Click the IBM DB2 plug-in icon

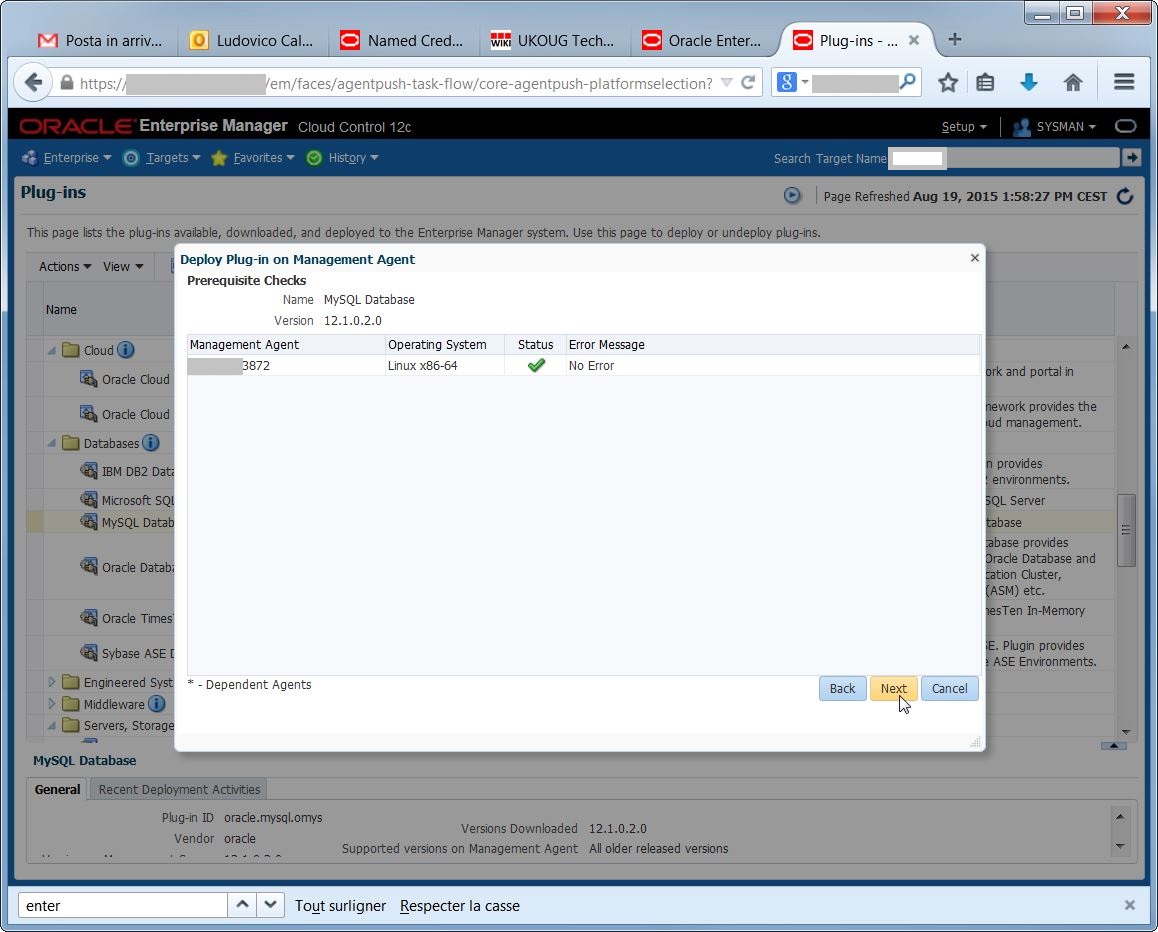coord(89,470)
